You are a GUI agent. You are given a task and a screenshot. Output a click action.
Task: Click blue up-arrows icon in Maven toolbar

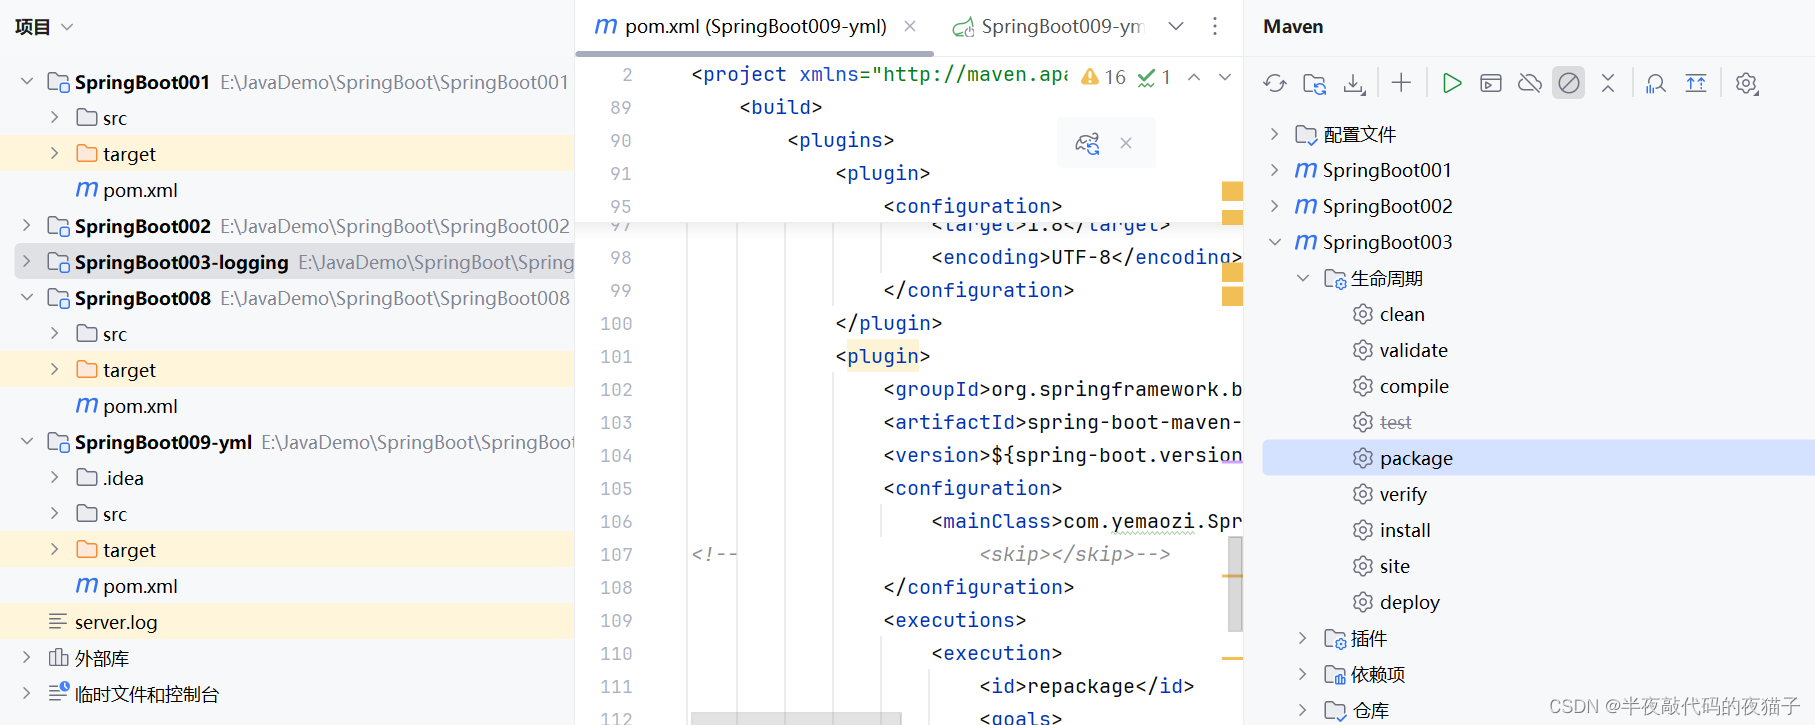pyautogui.click(x=1696, y=83)
